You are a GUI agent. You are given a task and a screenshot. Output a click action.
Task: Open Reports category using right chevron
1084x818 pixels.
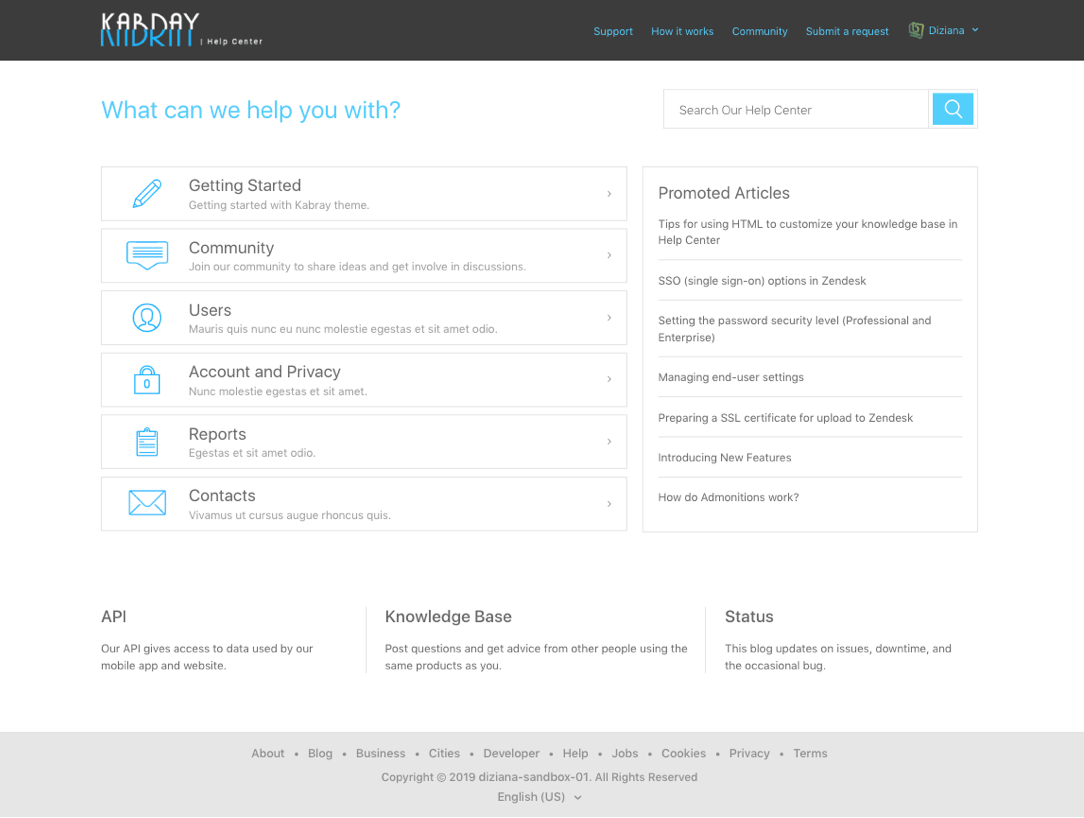[609, 442]
